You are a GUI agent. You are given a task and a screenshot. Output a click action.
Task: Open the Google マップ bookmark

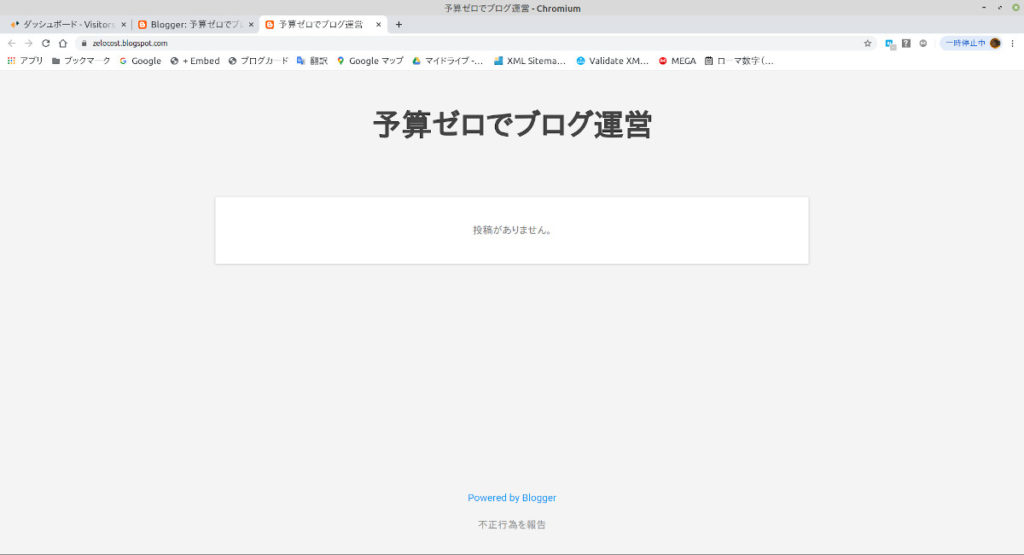coord(370,61)
